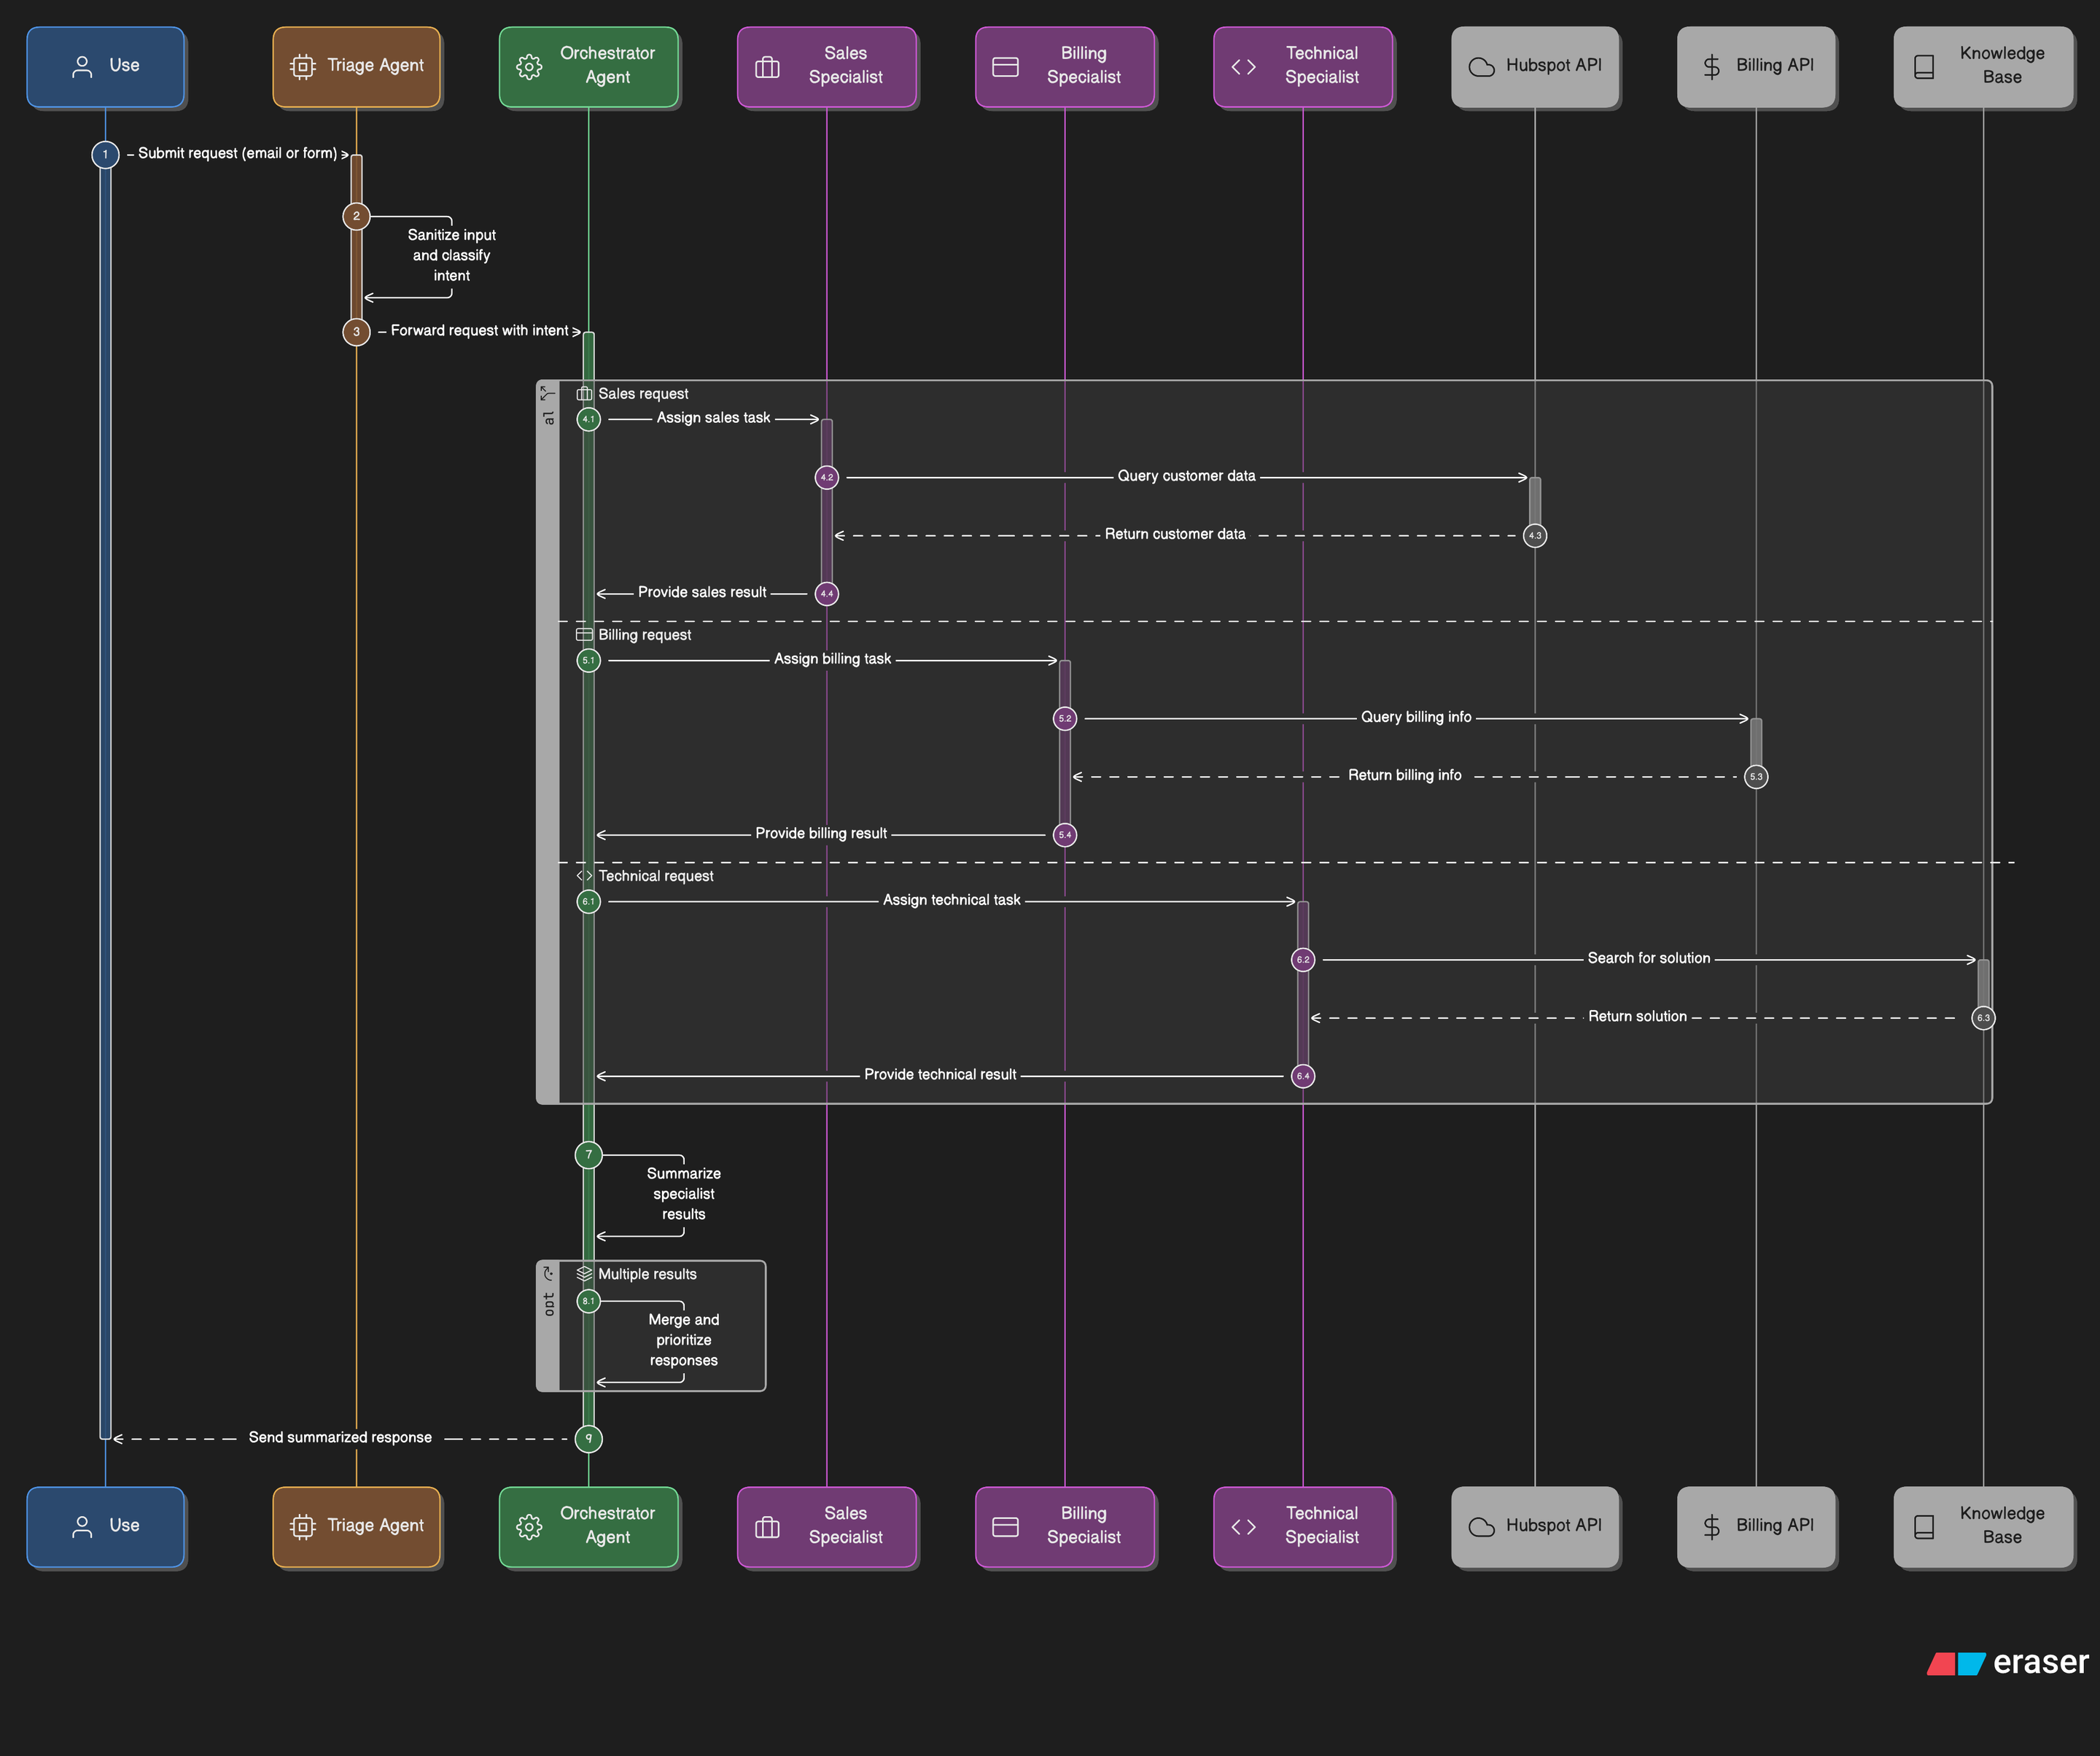Click the user icon in top Use box

pyautogui.click(x=82, y=67)
